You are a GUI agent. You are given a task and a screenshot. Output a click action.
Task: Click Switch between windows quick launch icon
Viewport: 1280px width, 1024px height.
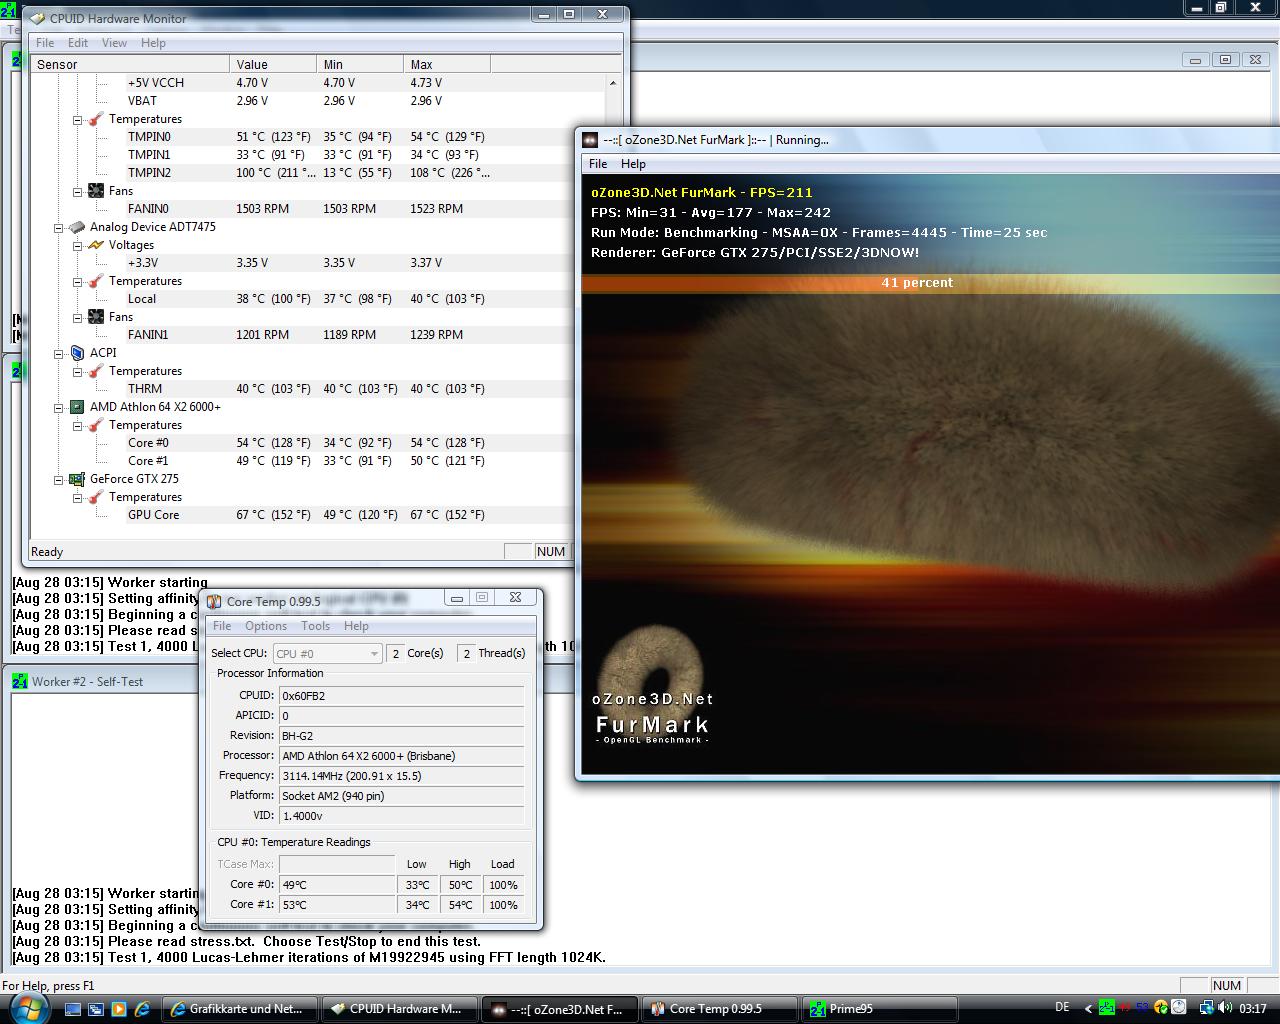click(95, 1009)
